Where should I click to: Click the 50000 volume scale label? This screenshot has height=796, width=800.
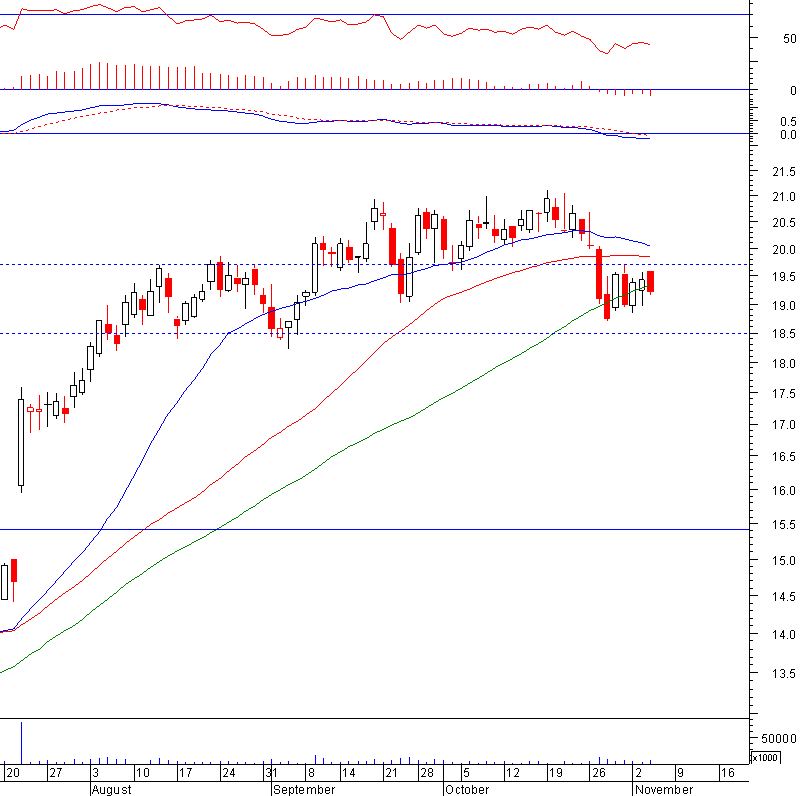pyautogui.click(x=779, y=739)
